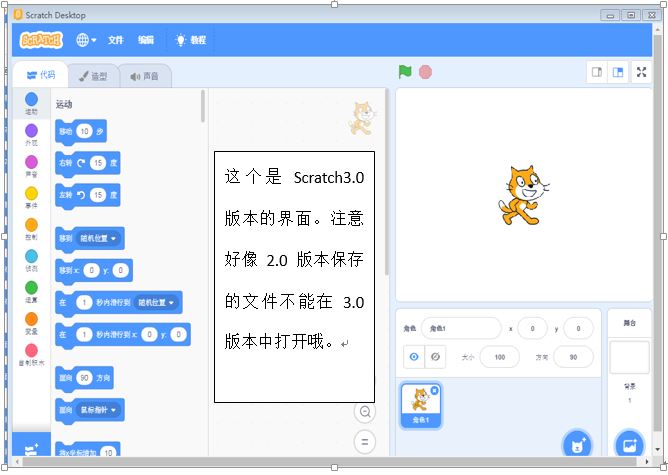Select the pink My Blocks category
The image size is (668, 475).
(x=31, y=355)
